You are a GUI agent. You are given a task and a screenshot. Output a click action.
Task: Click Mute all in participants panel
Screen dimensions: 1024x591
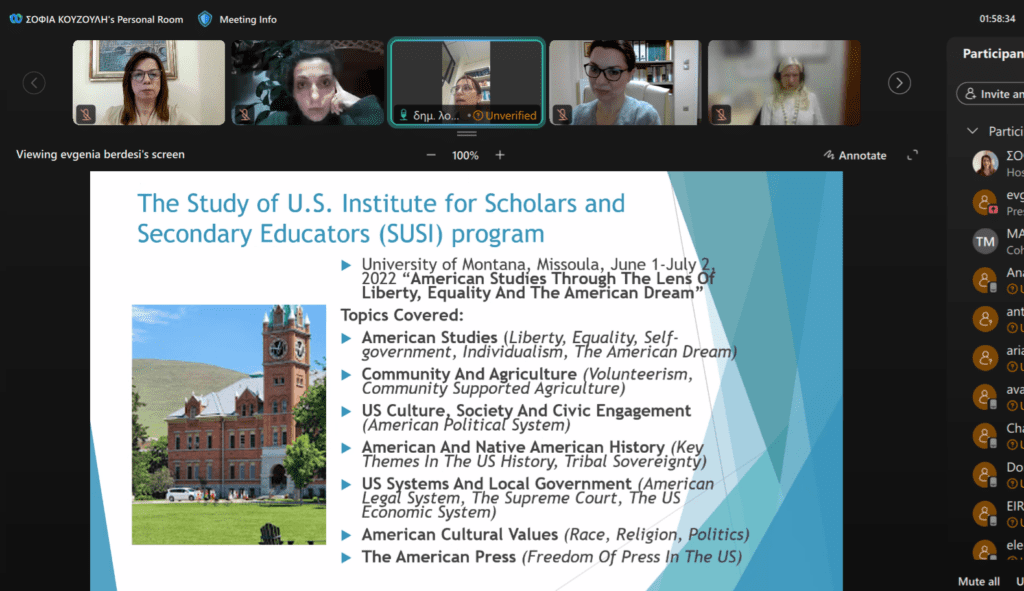[x=978, y=581]
